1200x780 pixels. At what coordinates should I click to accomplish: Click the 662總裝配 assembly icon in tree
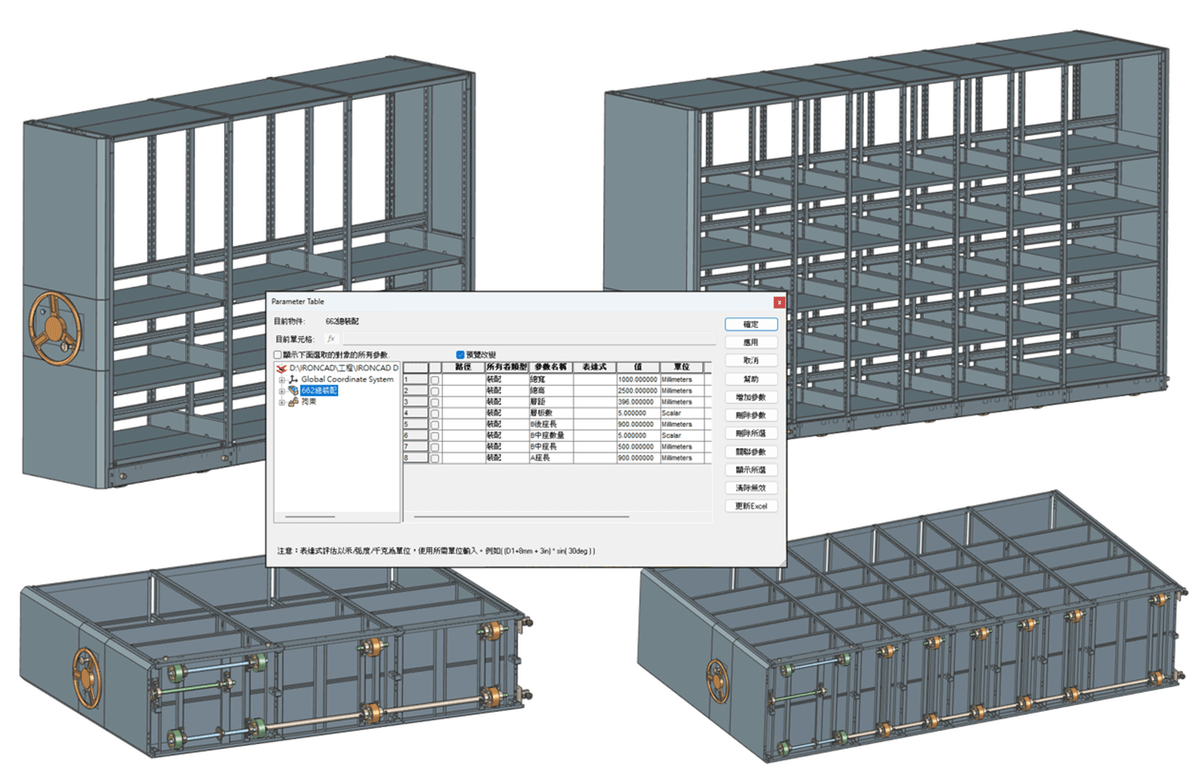(x=293, y=391)
